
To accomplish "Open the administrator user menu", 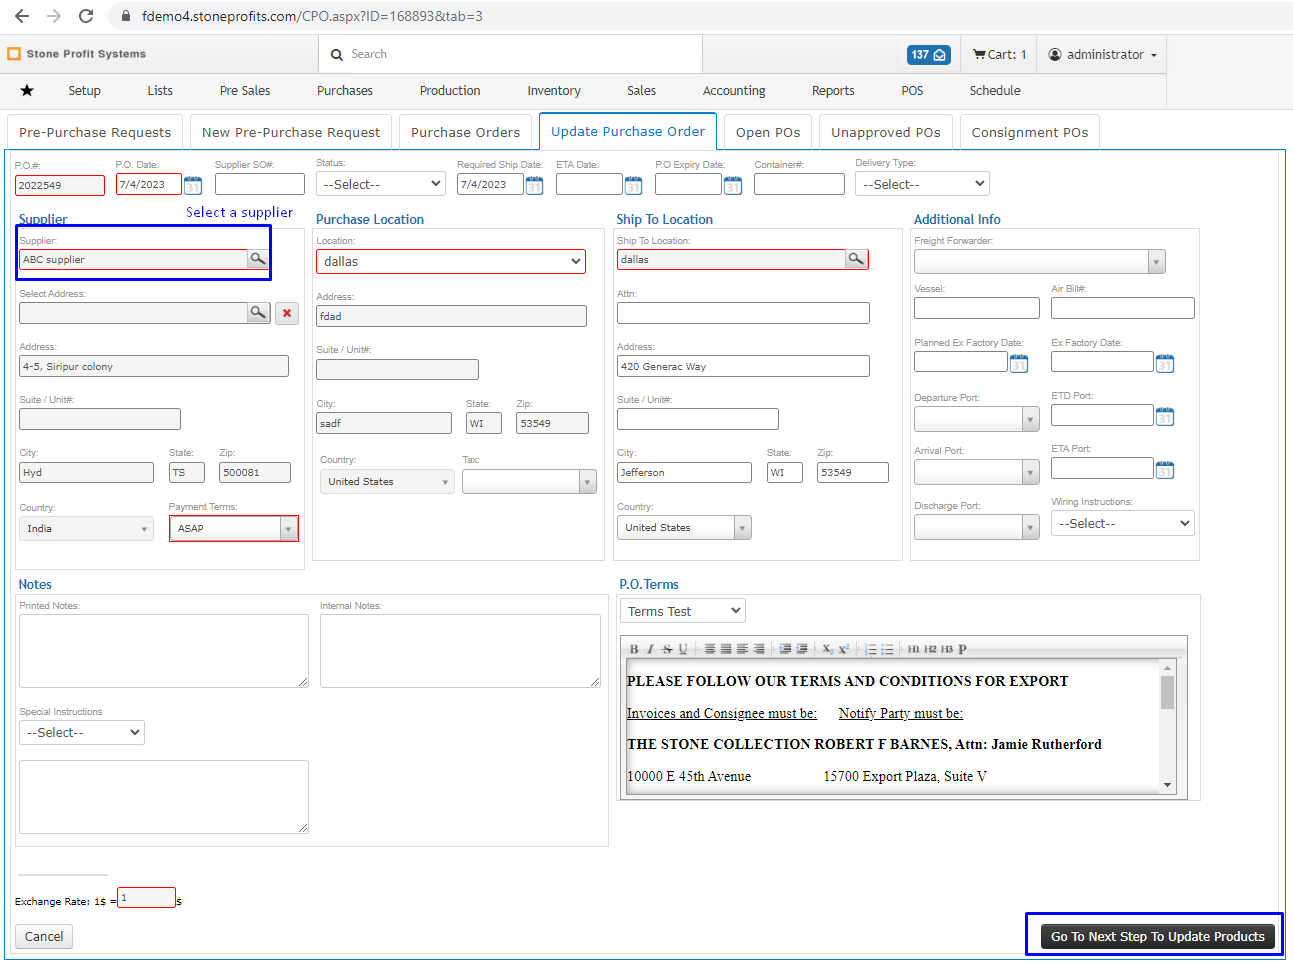I will pyautogui.click(x=1102, y=55).
